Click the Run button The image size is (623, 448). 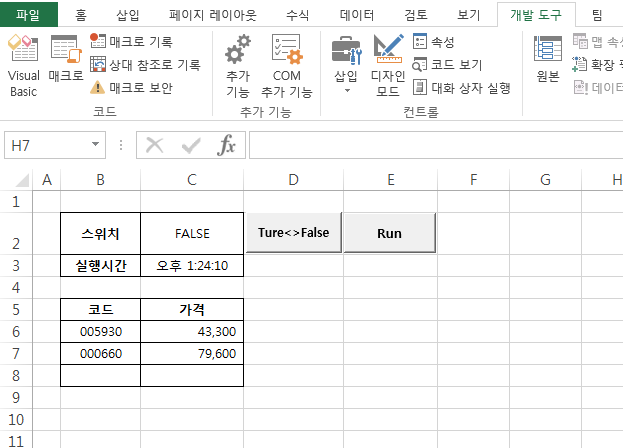pos(389,232)
